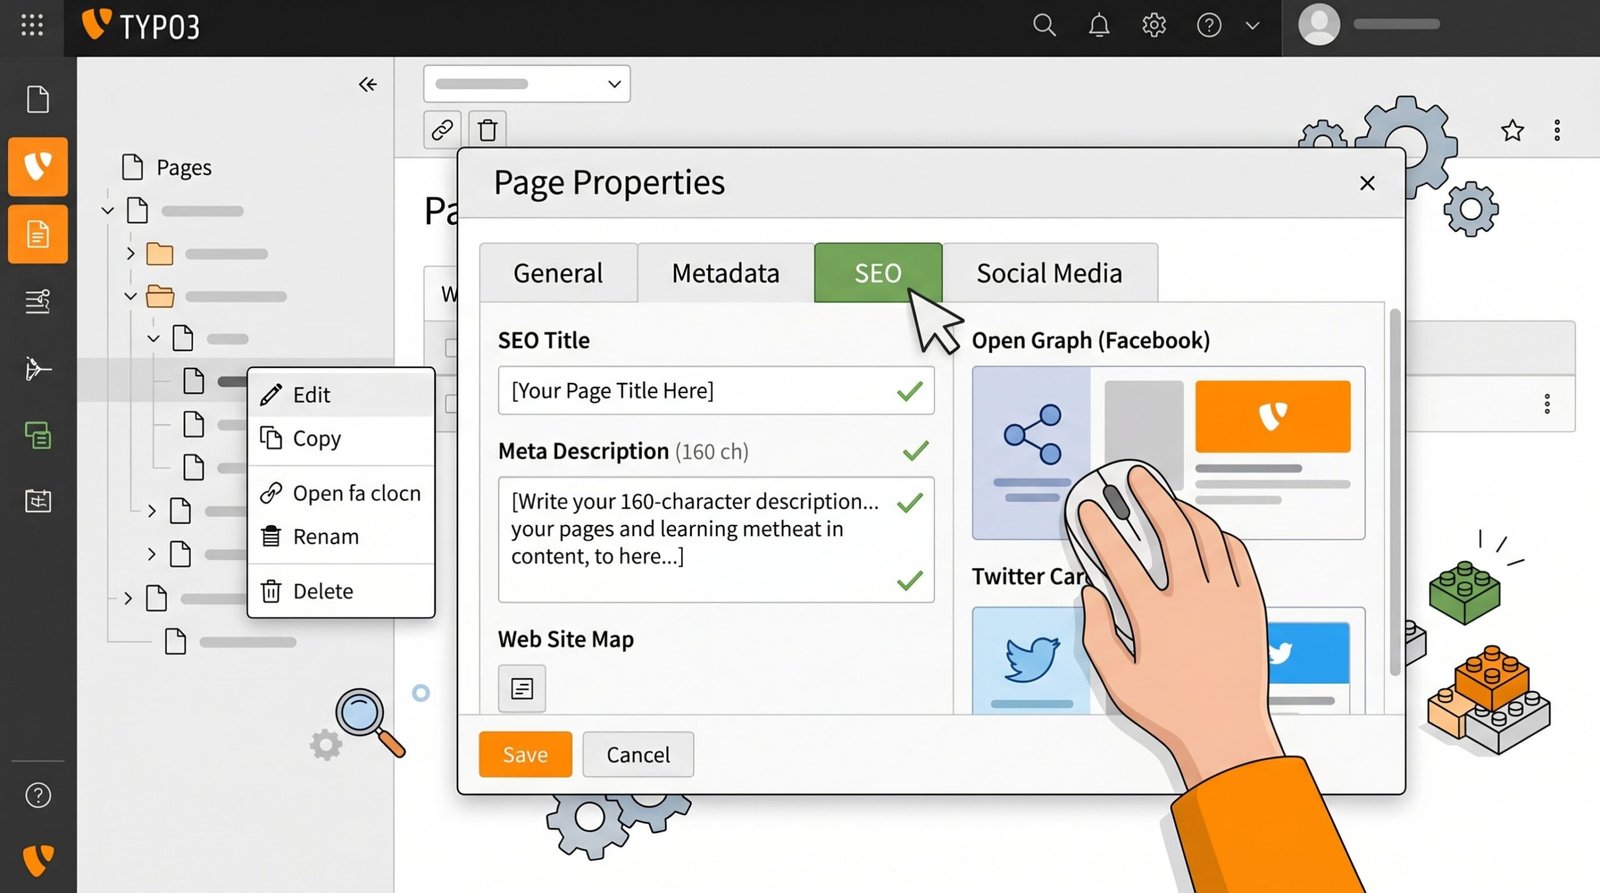1600x893 pixels.
Task: Click the Twitter bird thumbnail
Action: 1031,659
